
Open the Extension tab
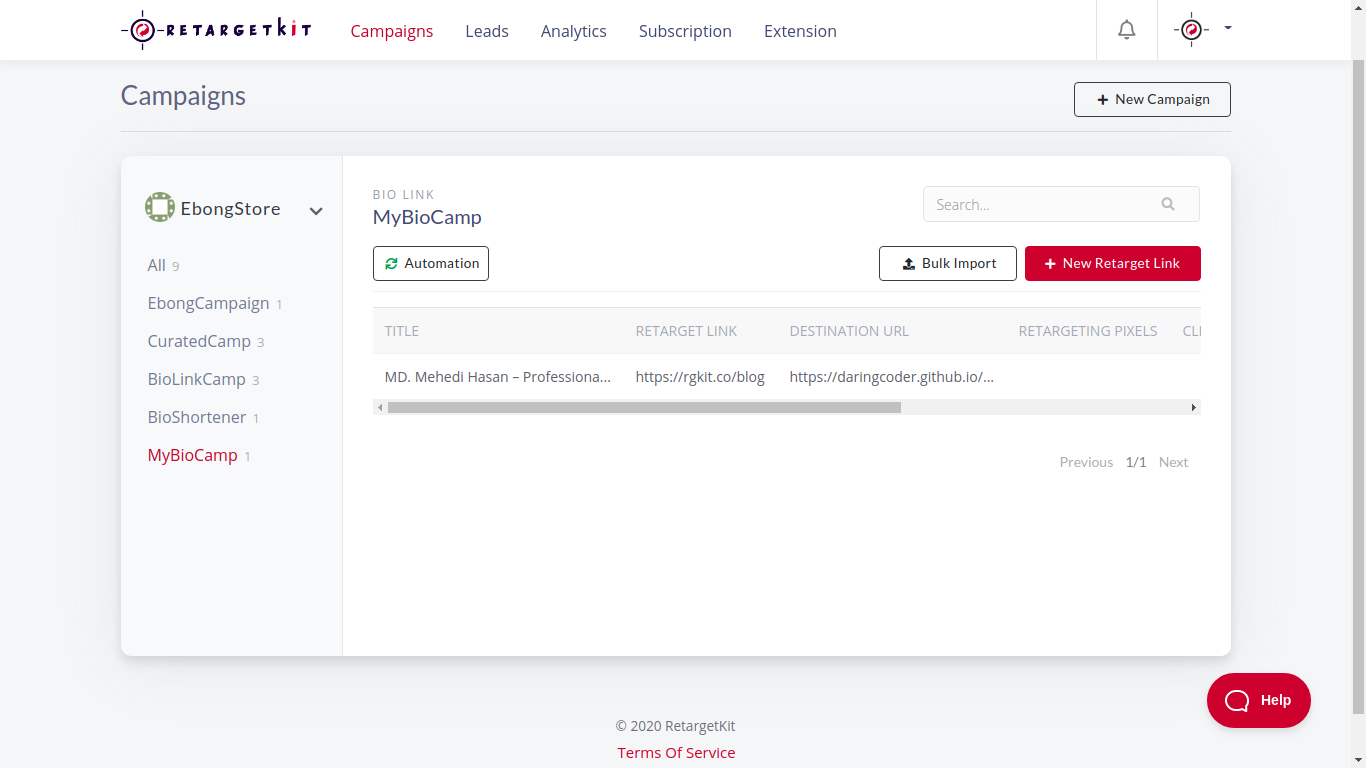pyautogui.click(x=800, y=31)
